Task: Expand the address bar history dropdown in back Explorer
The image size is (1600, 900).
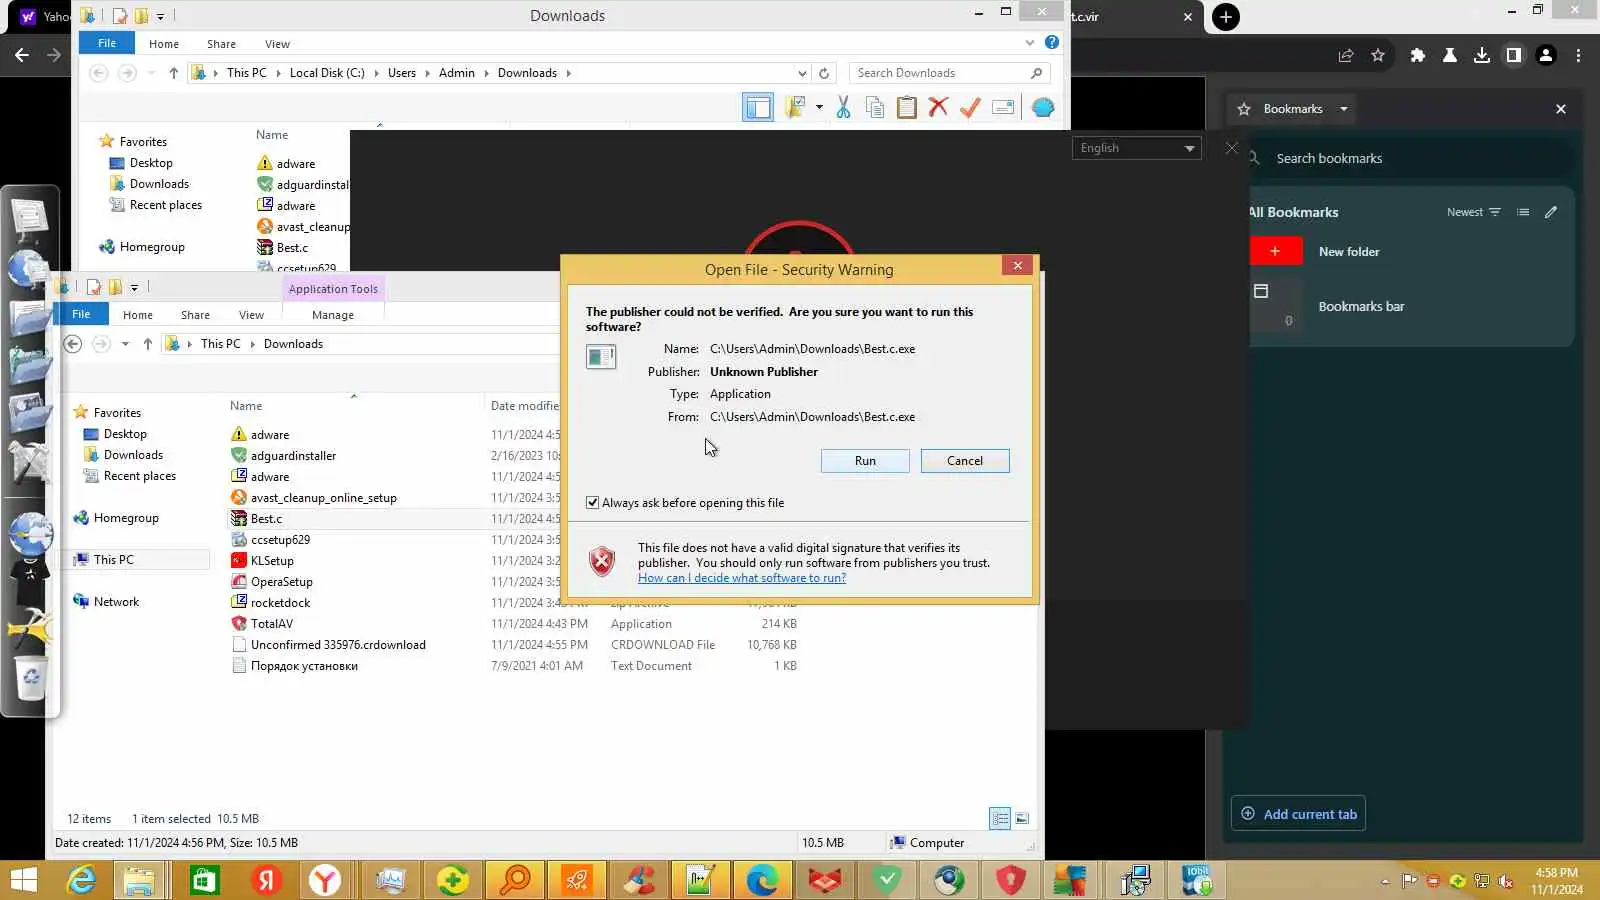Action: pos(802,73)
